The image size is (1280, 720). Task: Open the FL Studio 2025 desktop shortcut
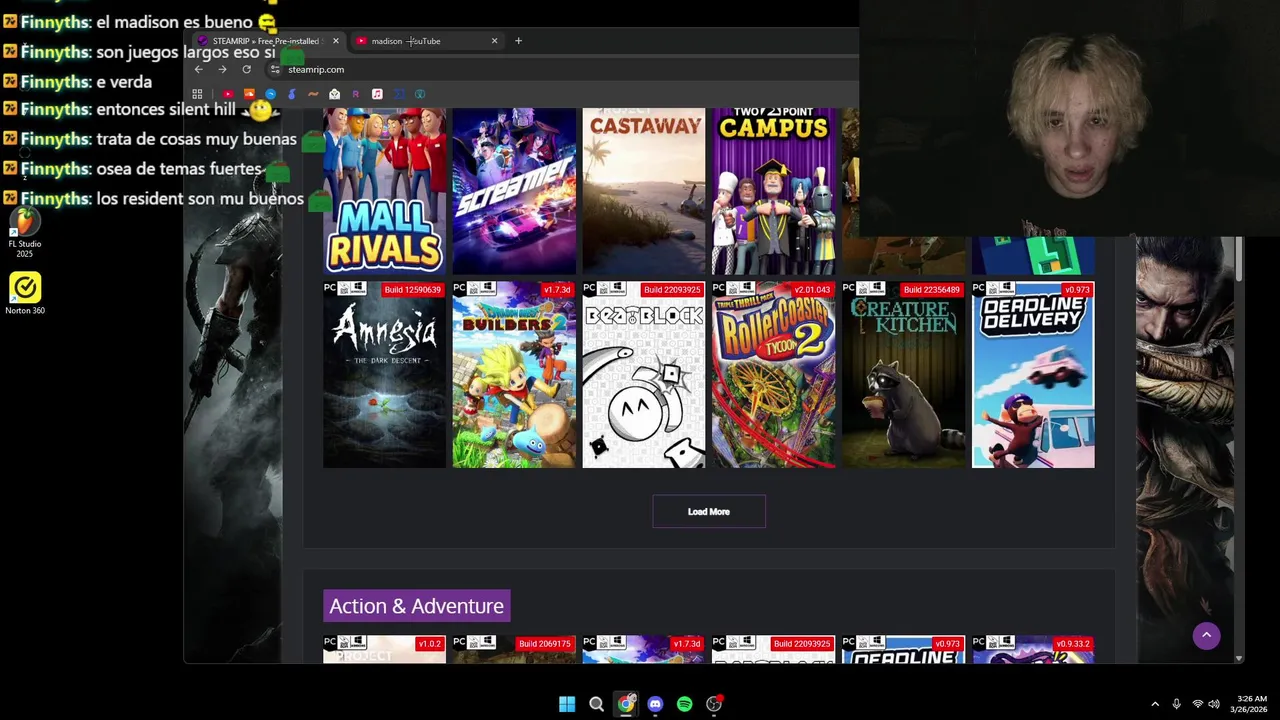(x=25, y=231)
